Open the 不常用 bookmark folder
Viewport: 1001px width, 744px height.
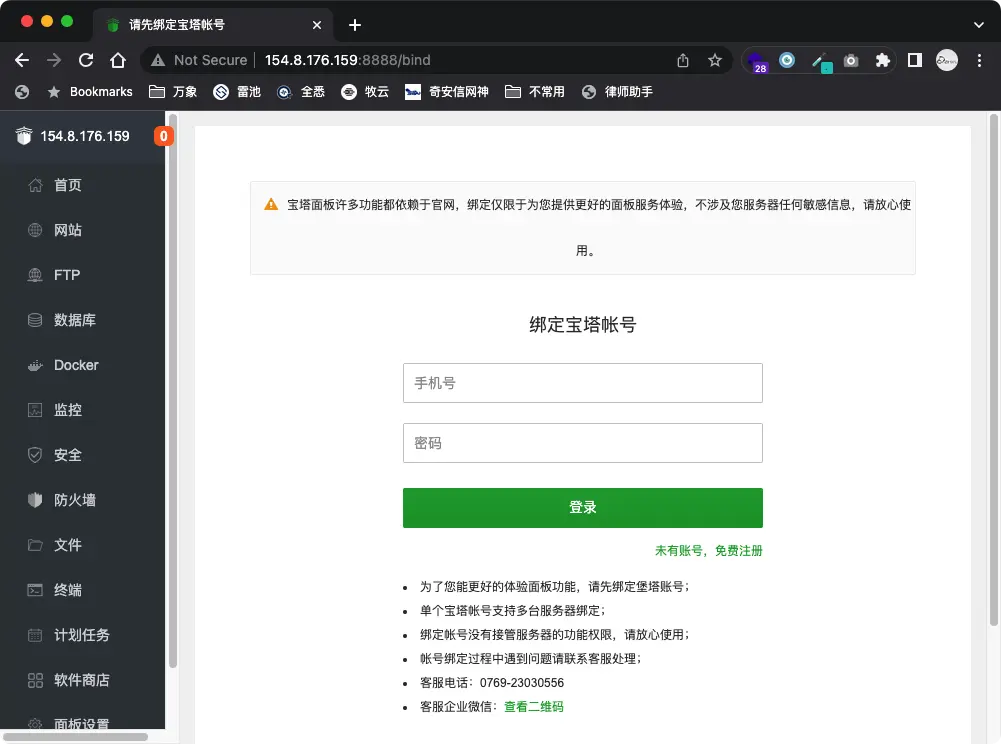[534, 92]
